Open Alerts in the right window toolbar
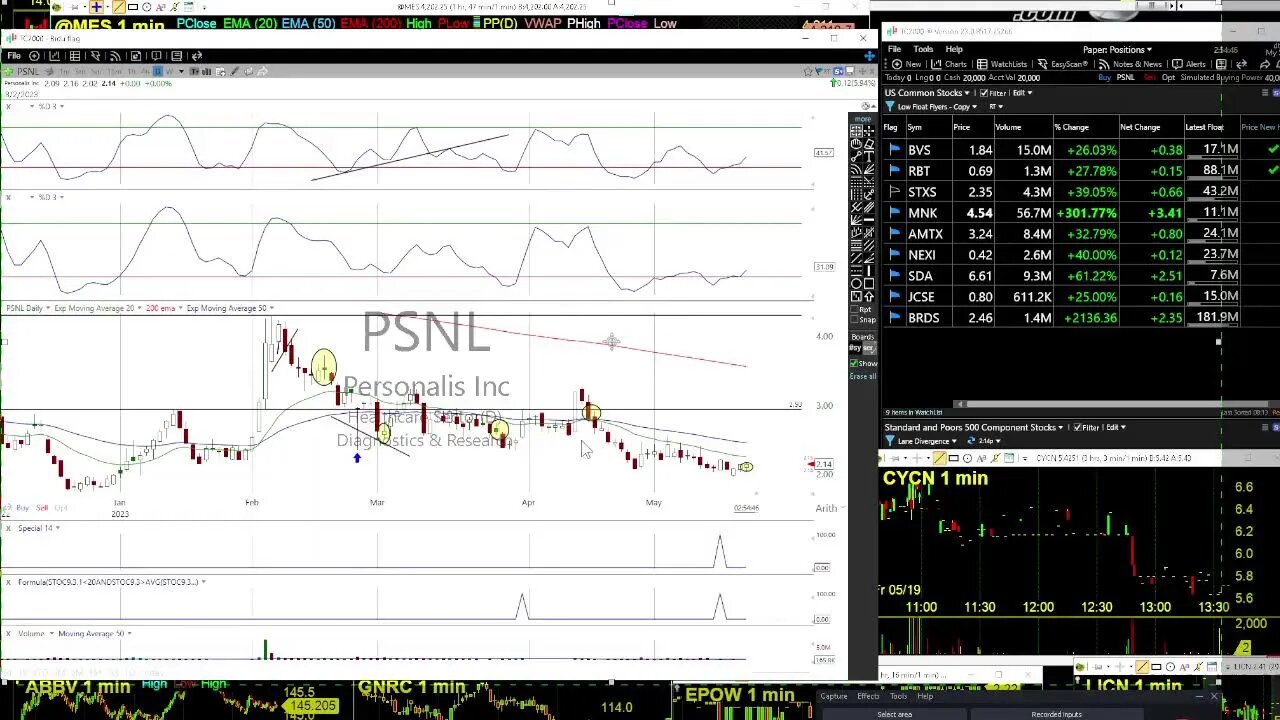Image resolution: width=1280 pixels, height=720 pixels. 1188,64
